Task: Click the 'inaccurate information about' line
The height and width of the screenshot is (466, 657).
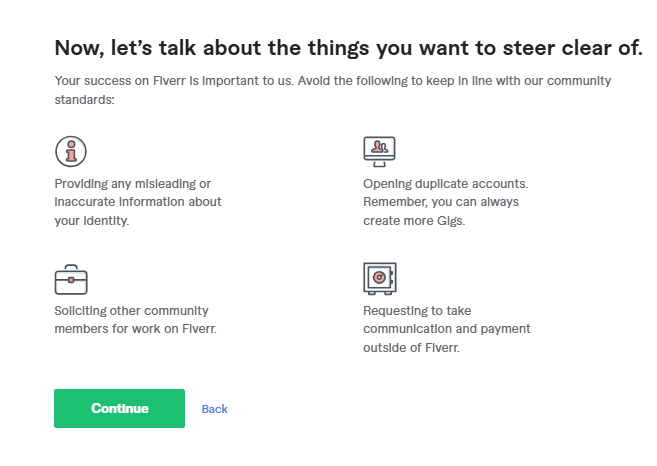Action: (138, 202)
